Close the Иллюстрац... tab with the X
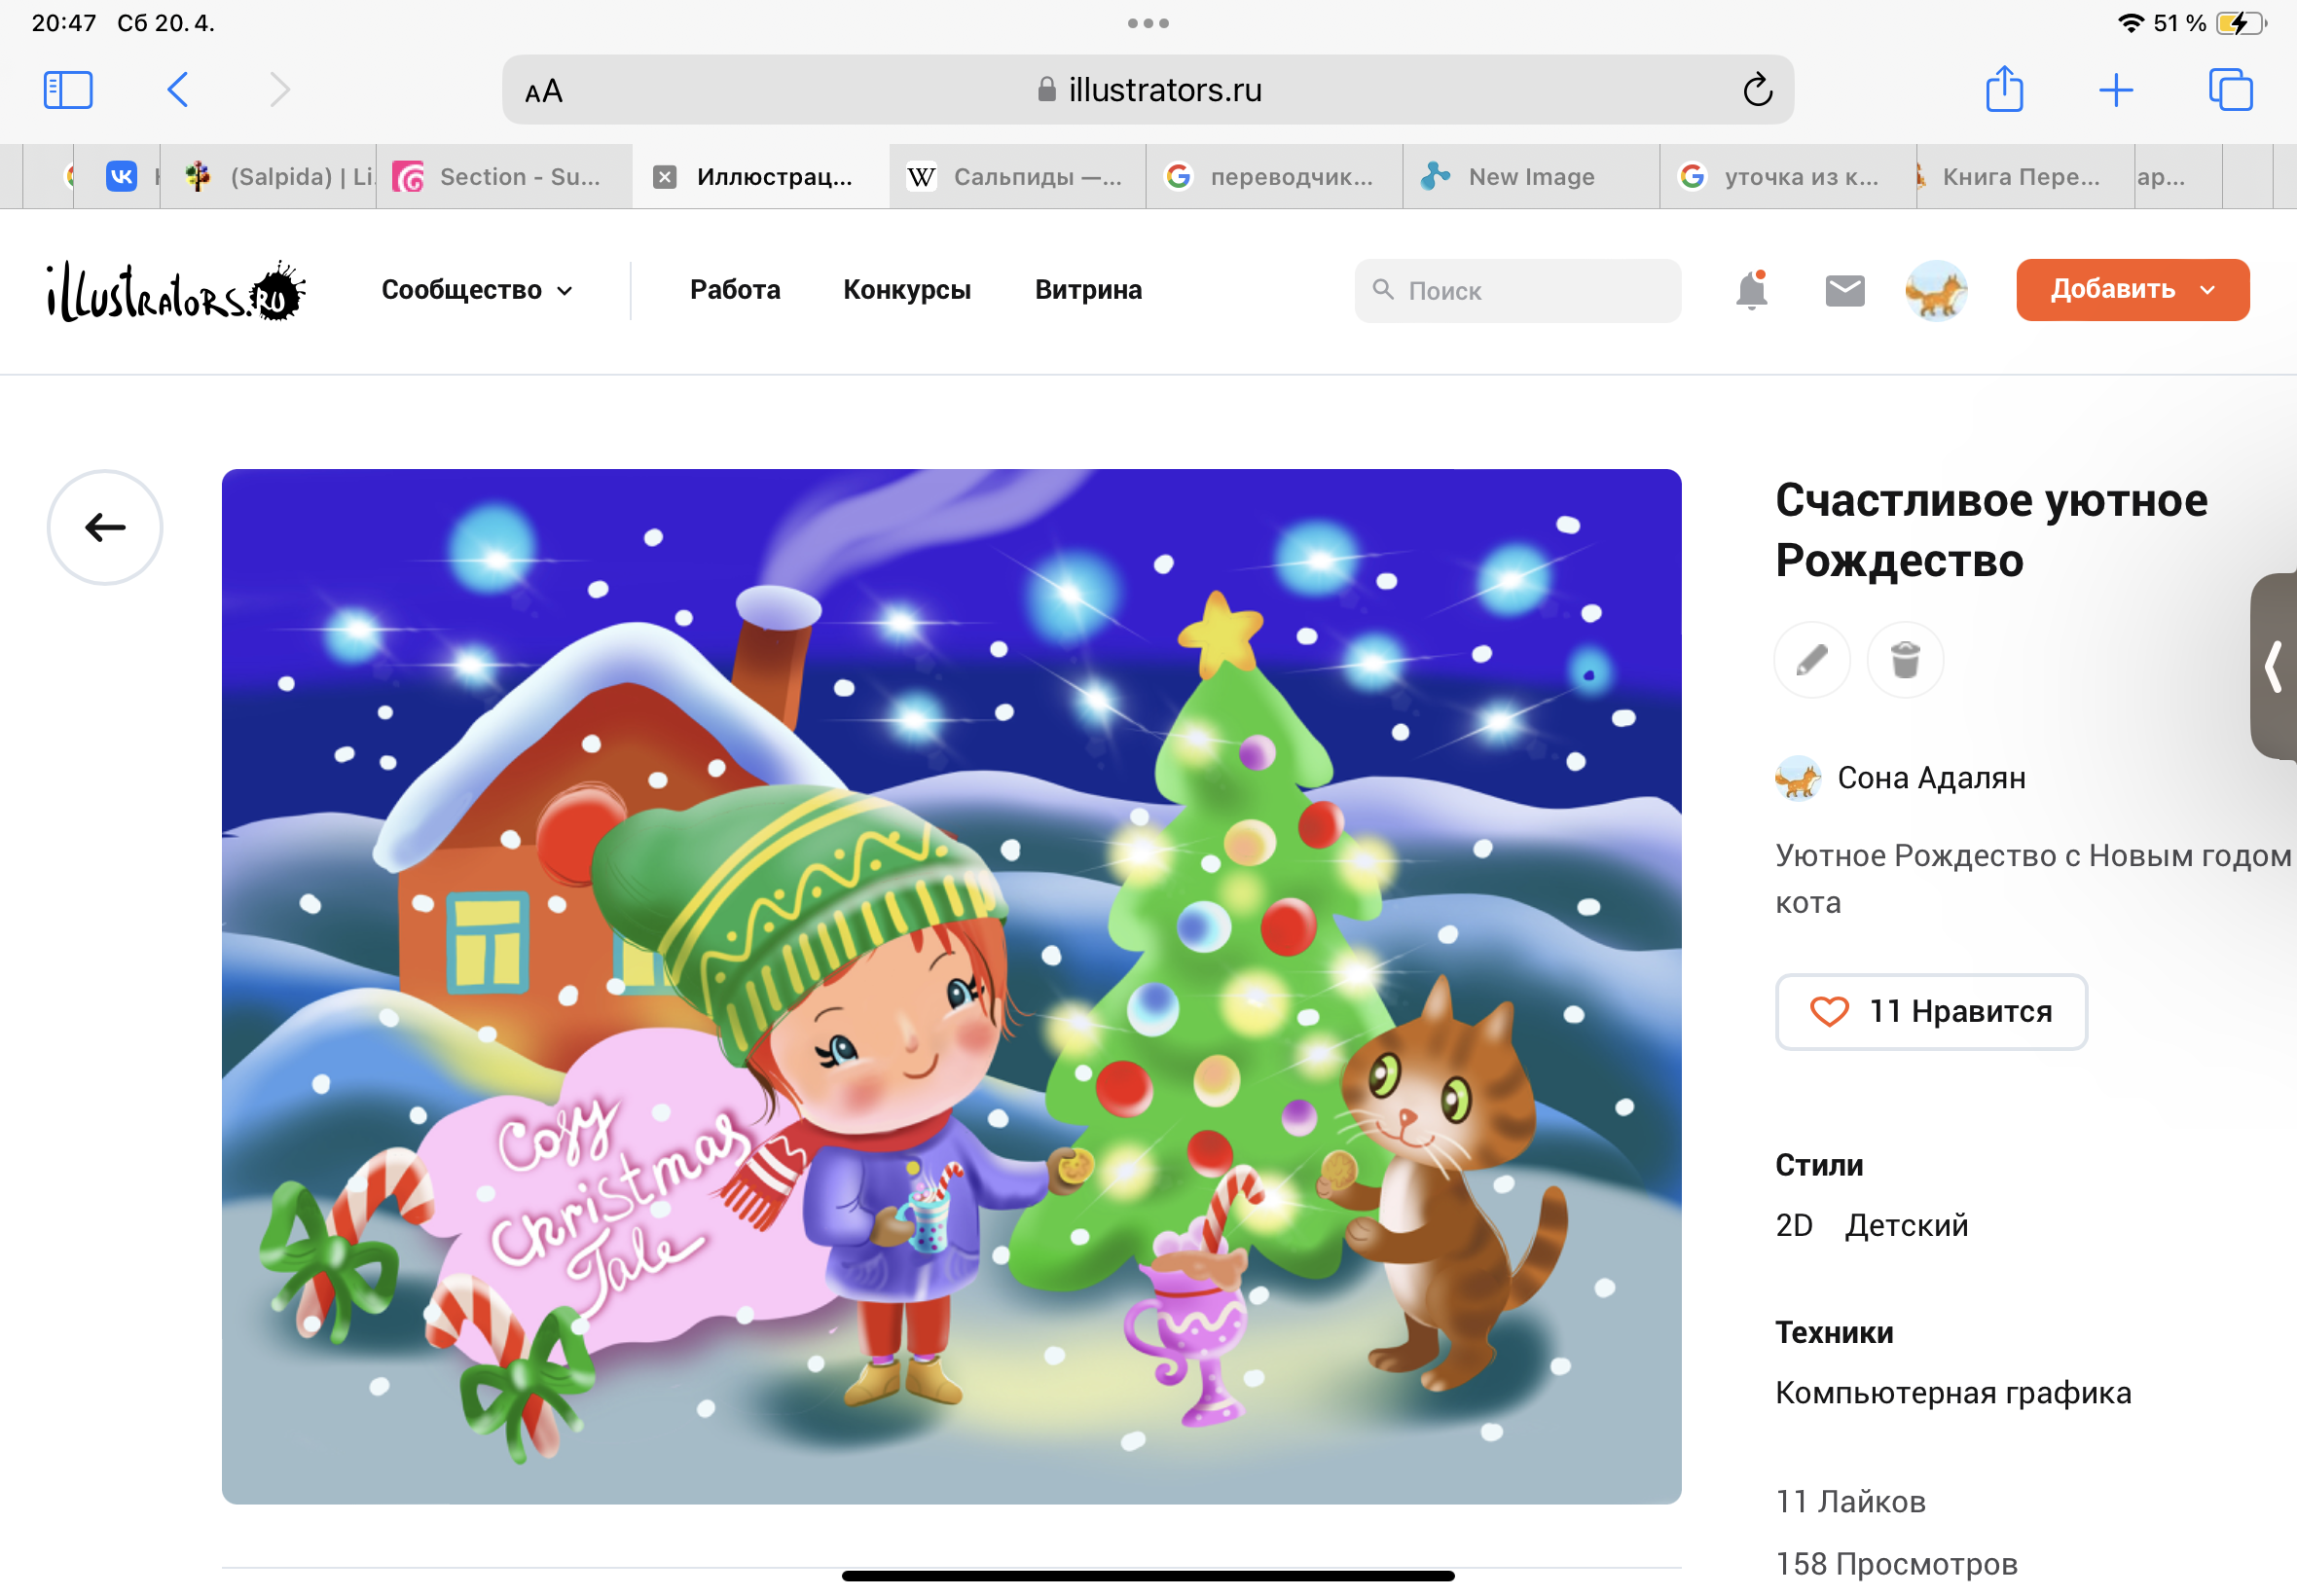The width and height of the screenshot is (2297, 1596). 664,177
